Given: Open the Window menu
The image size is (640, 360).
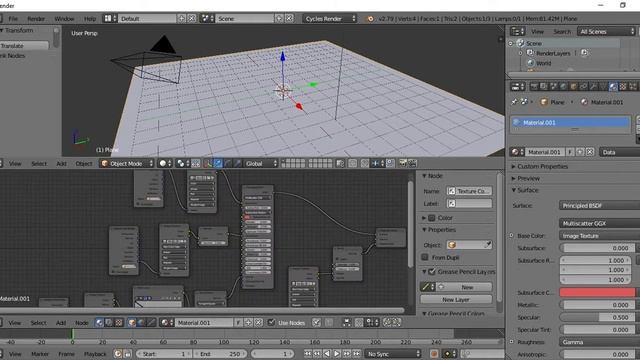Looking at the screenshot, I should point(64,18).
